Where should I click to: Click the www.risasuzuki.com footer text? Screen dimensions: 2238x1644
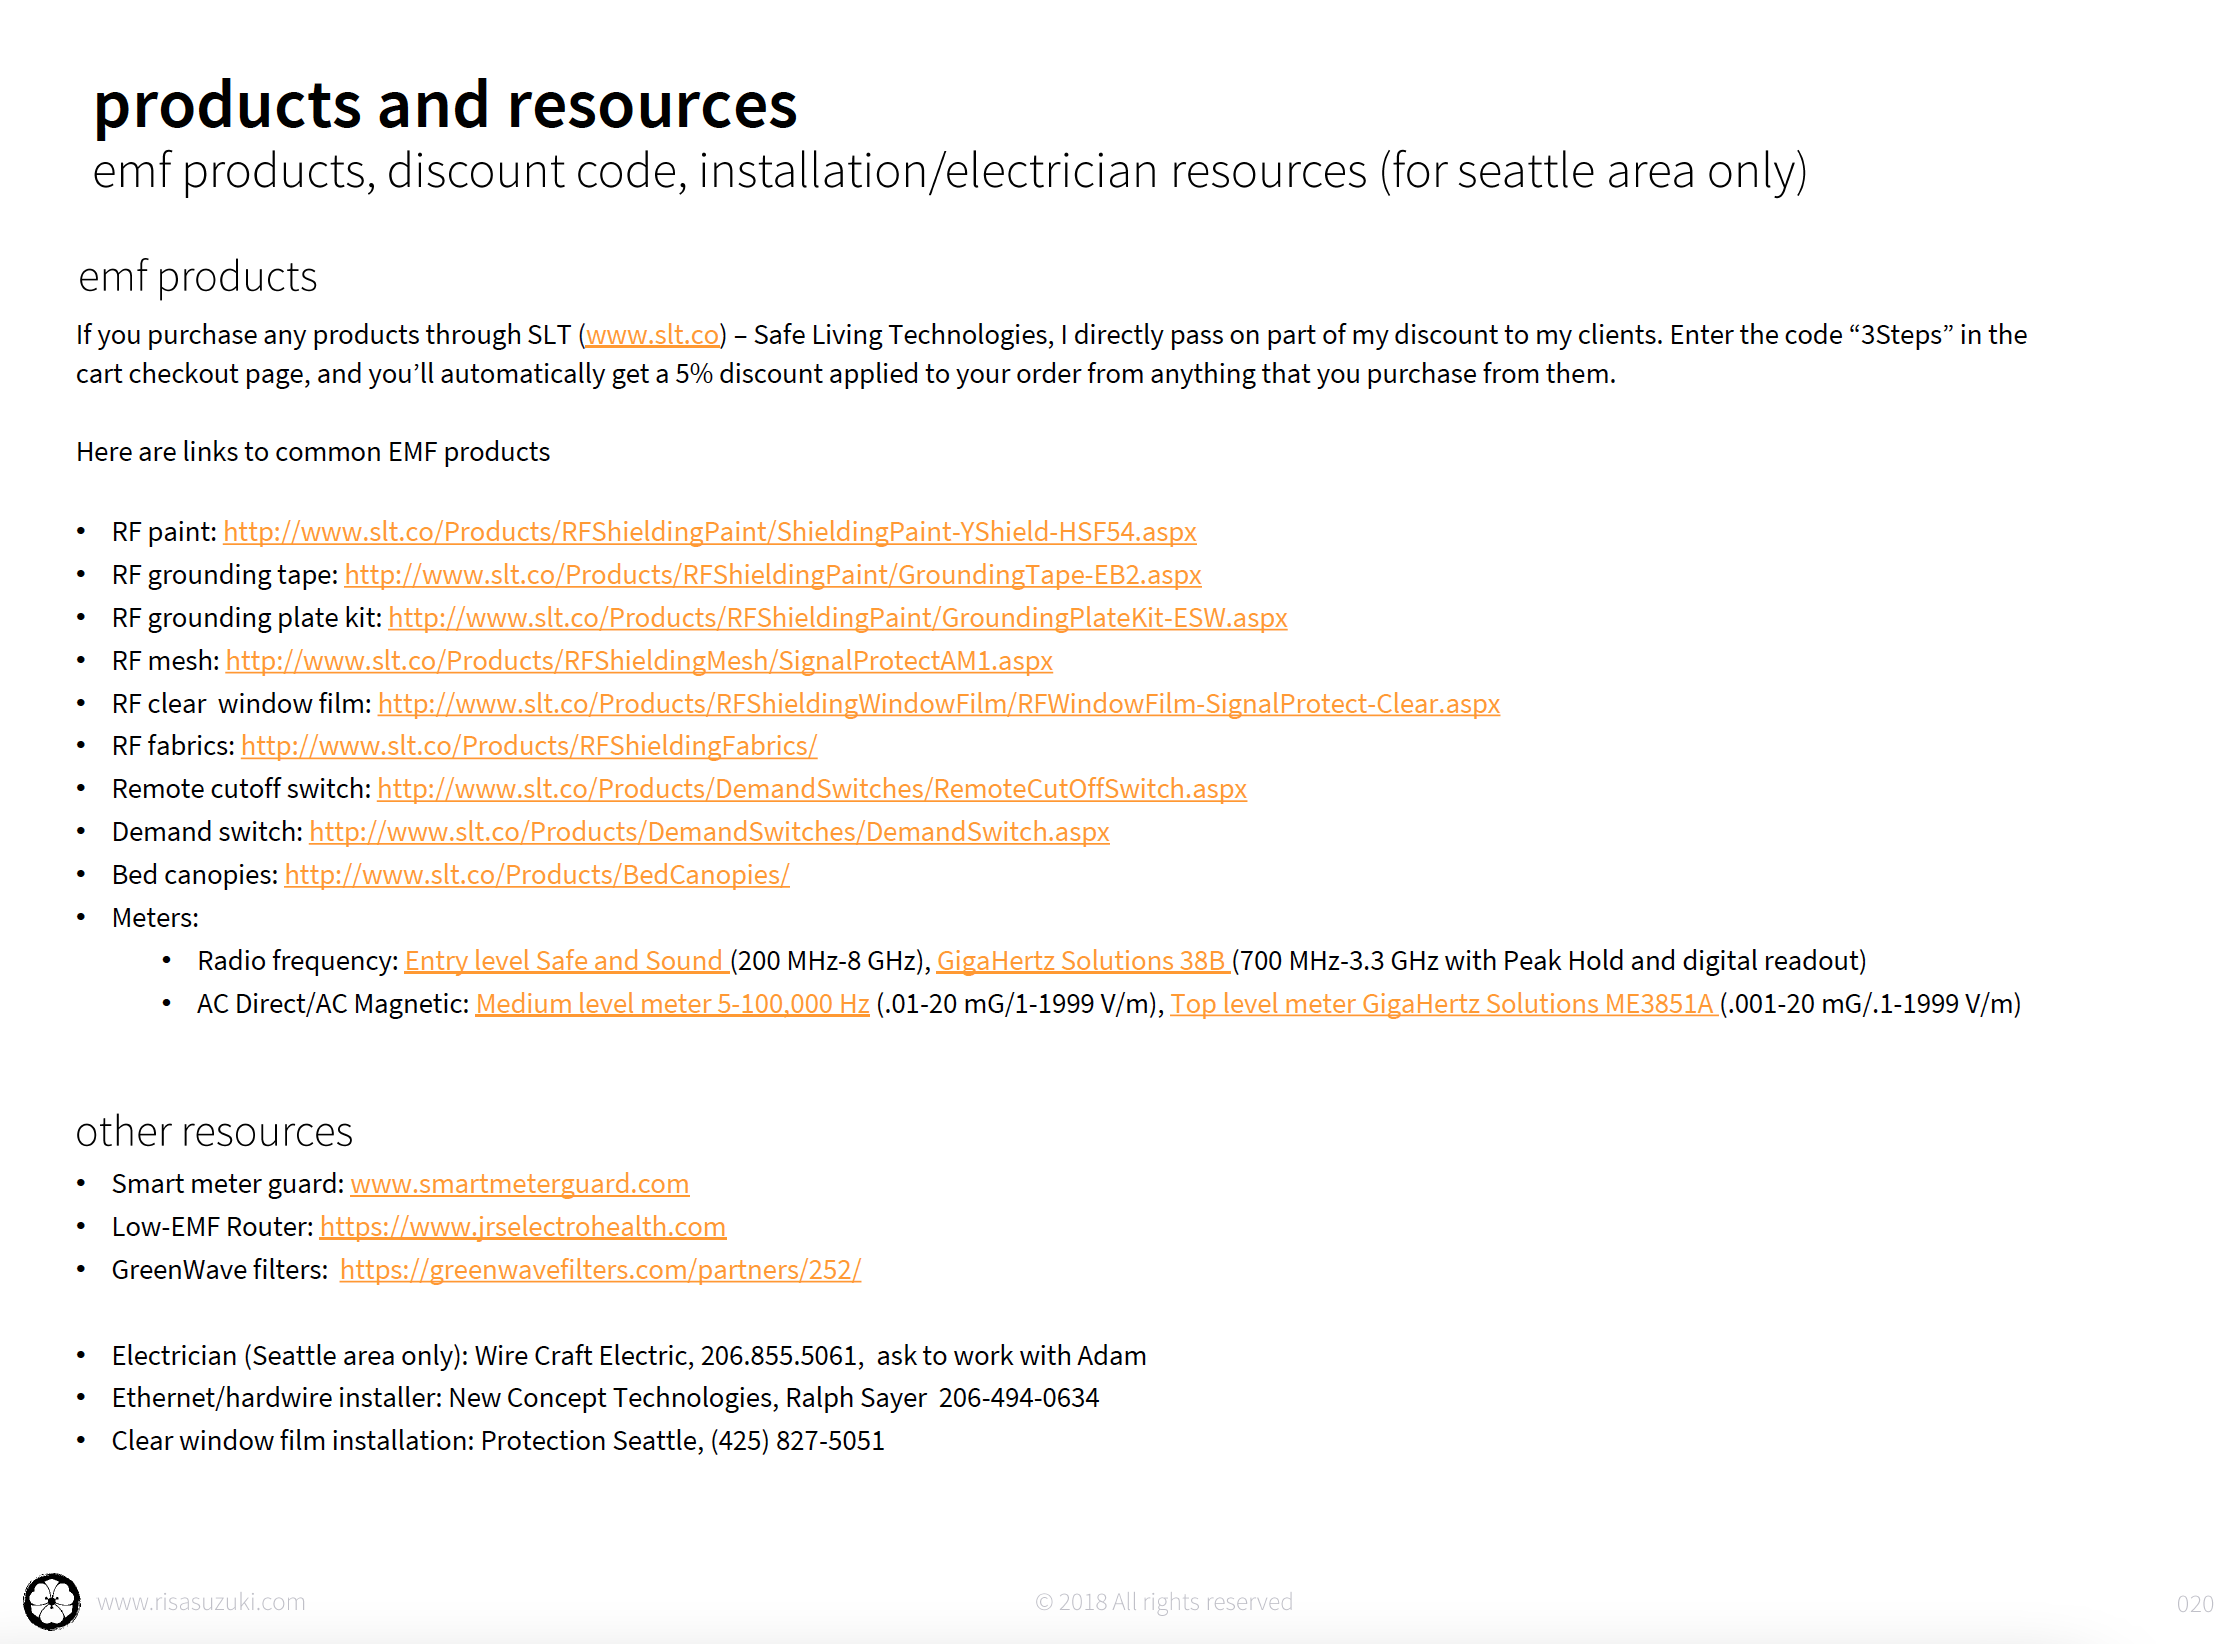point(201,1602)
